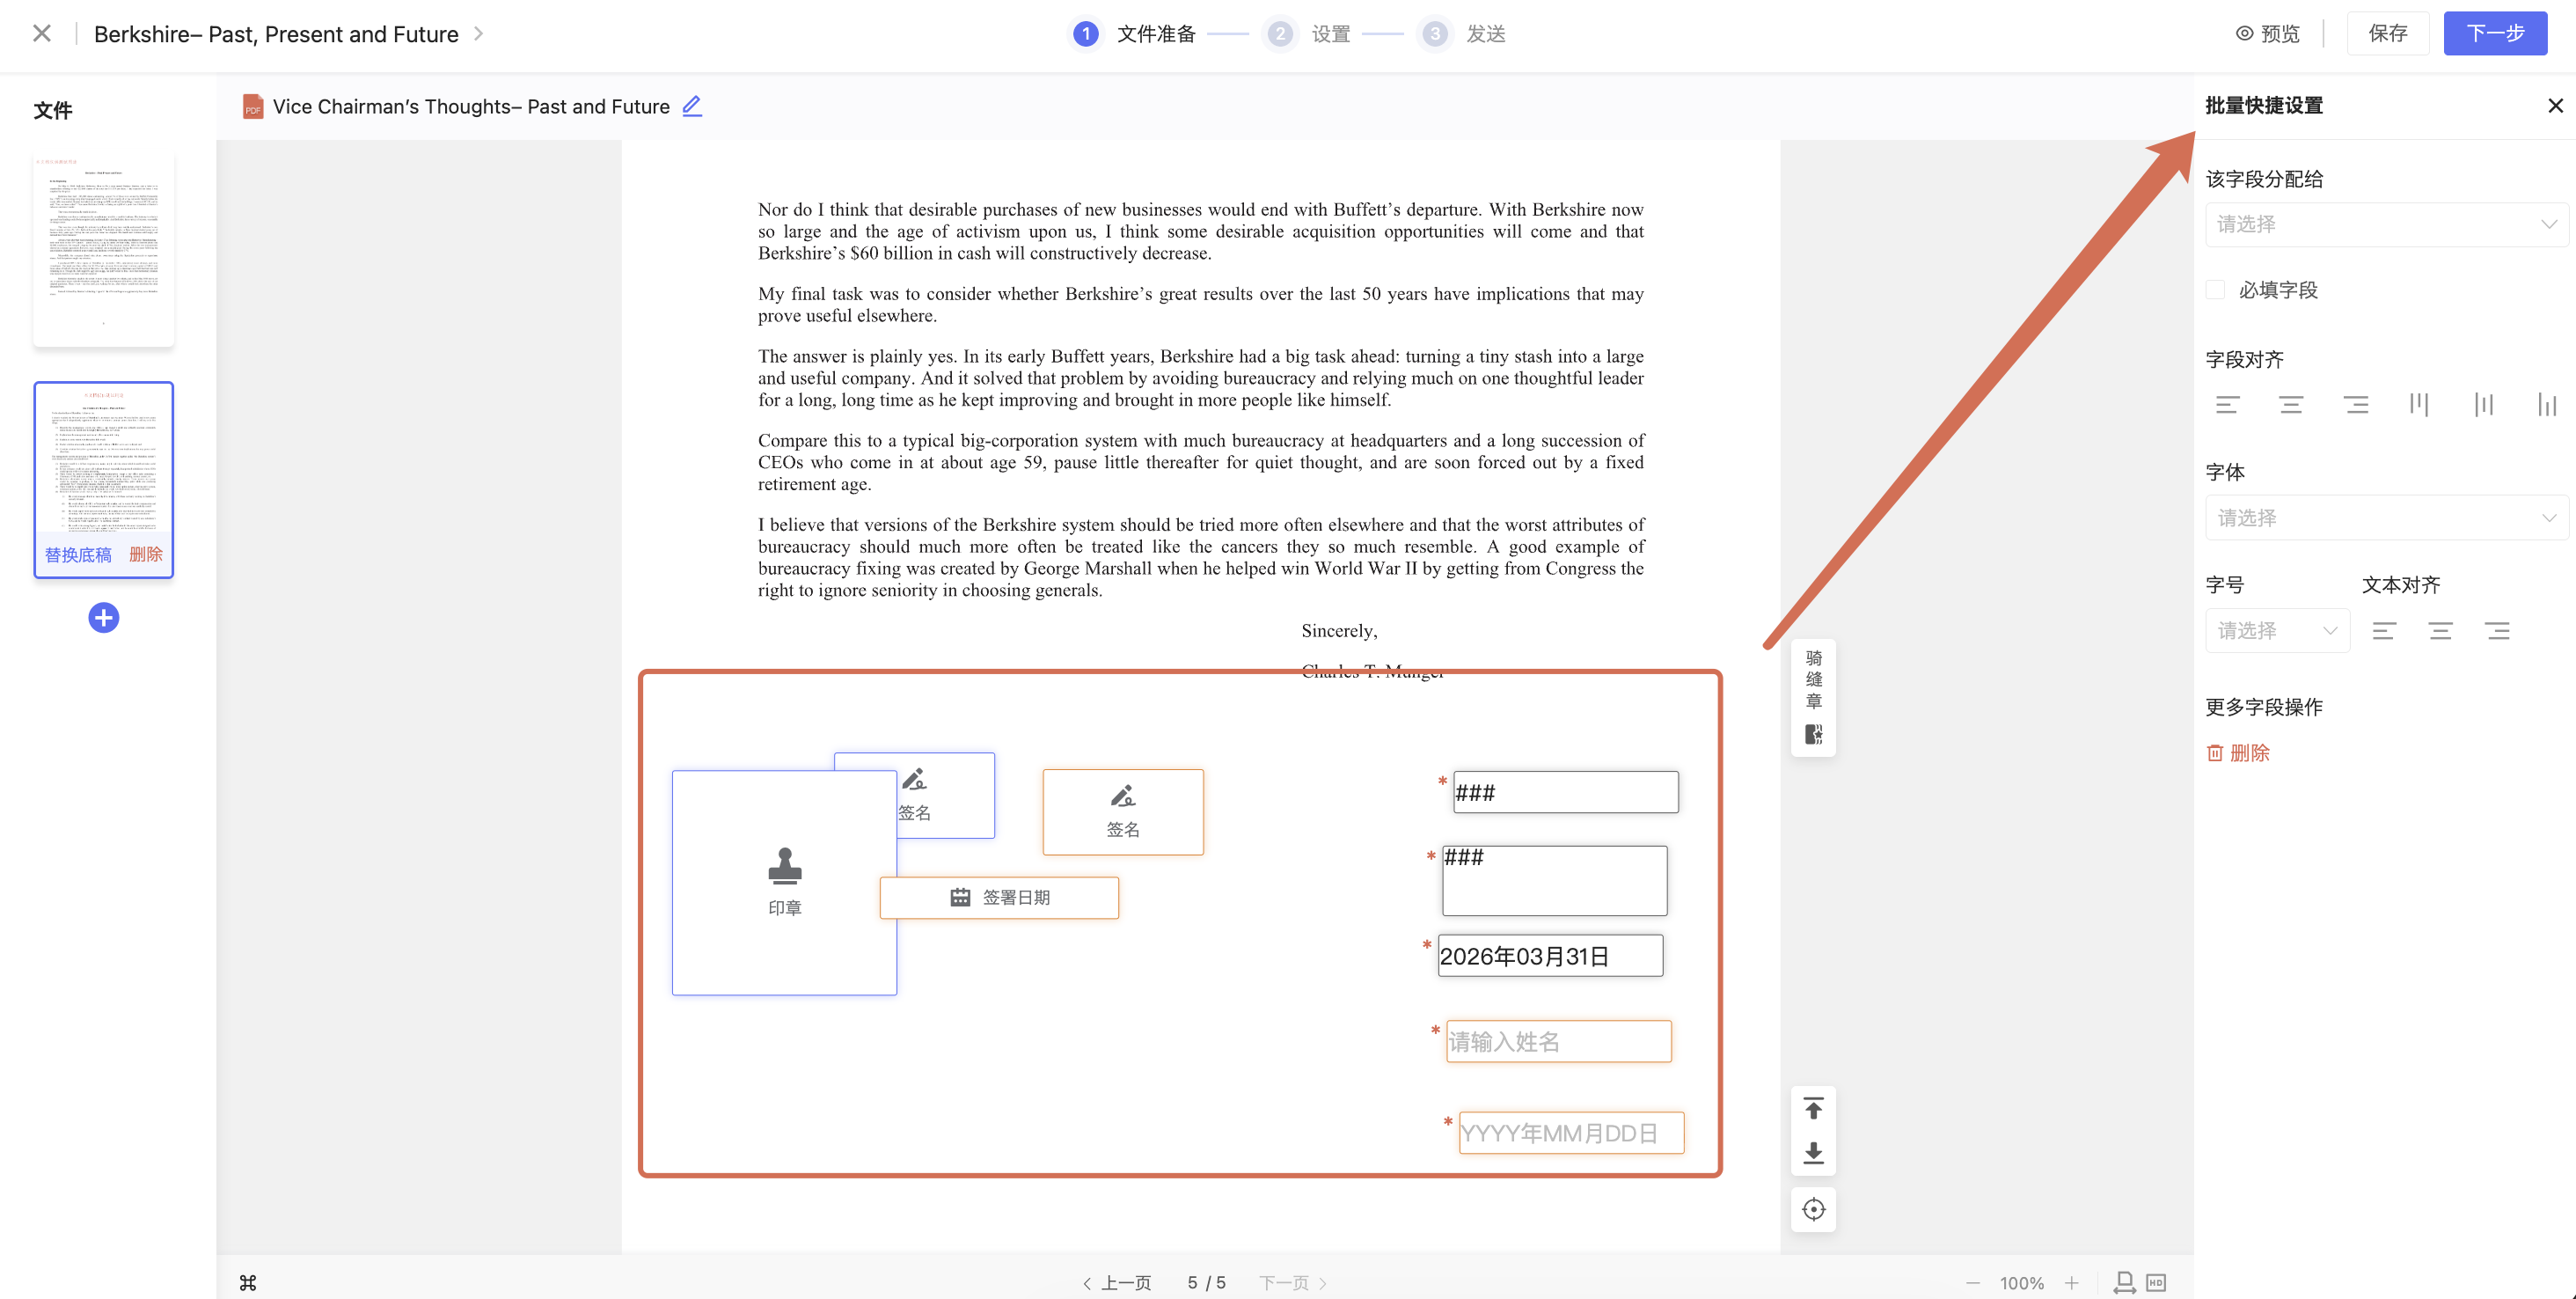Enable the 必填字段 checkbox
The image size is (2576, 1299).
pyautogui.click(x=2216, y=290)
